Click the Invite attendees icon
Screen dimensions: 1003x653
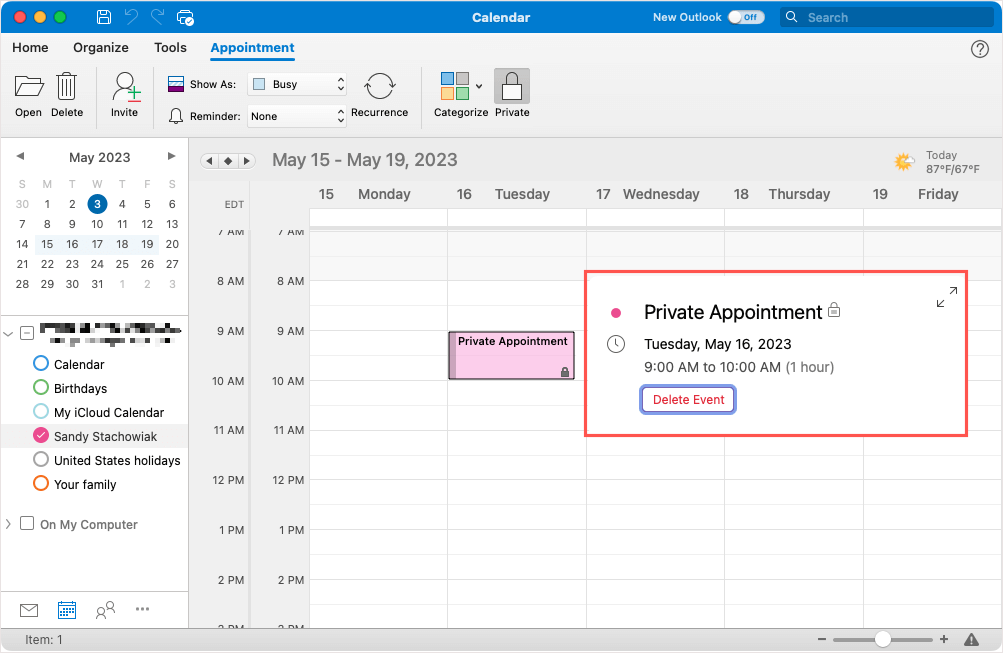(125, 87)
